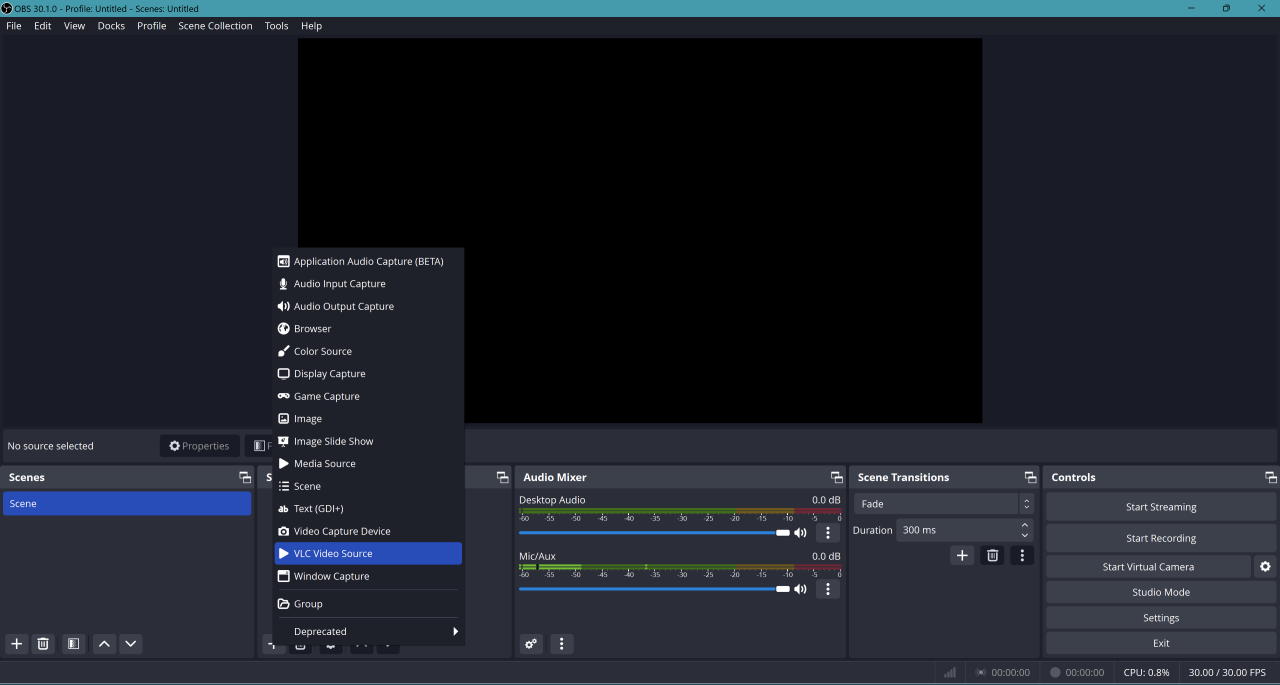Increase transition duration with the stepper arrow

coord(1024,524)
